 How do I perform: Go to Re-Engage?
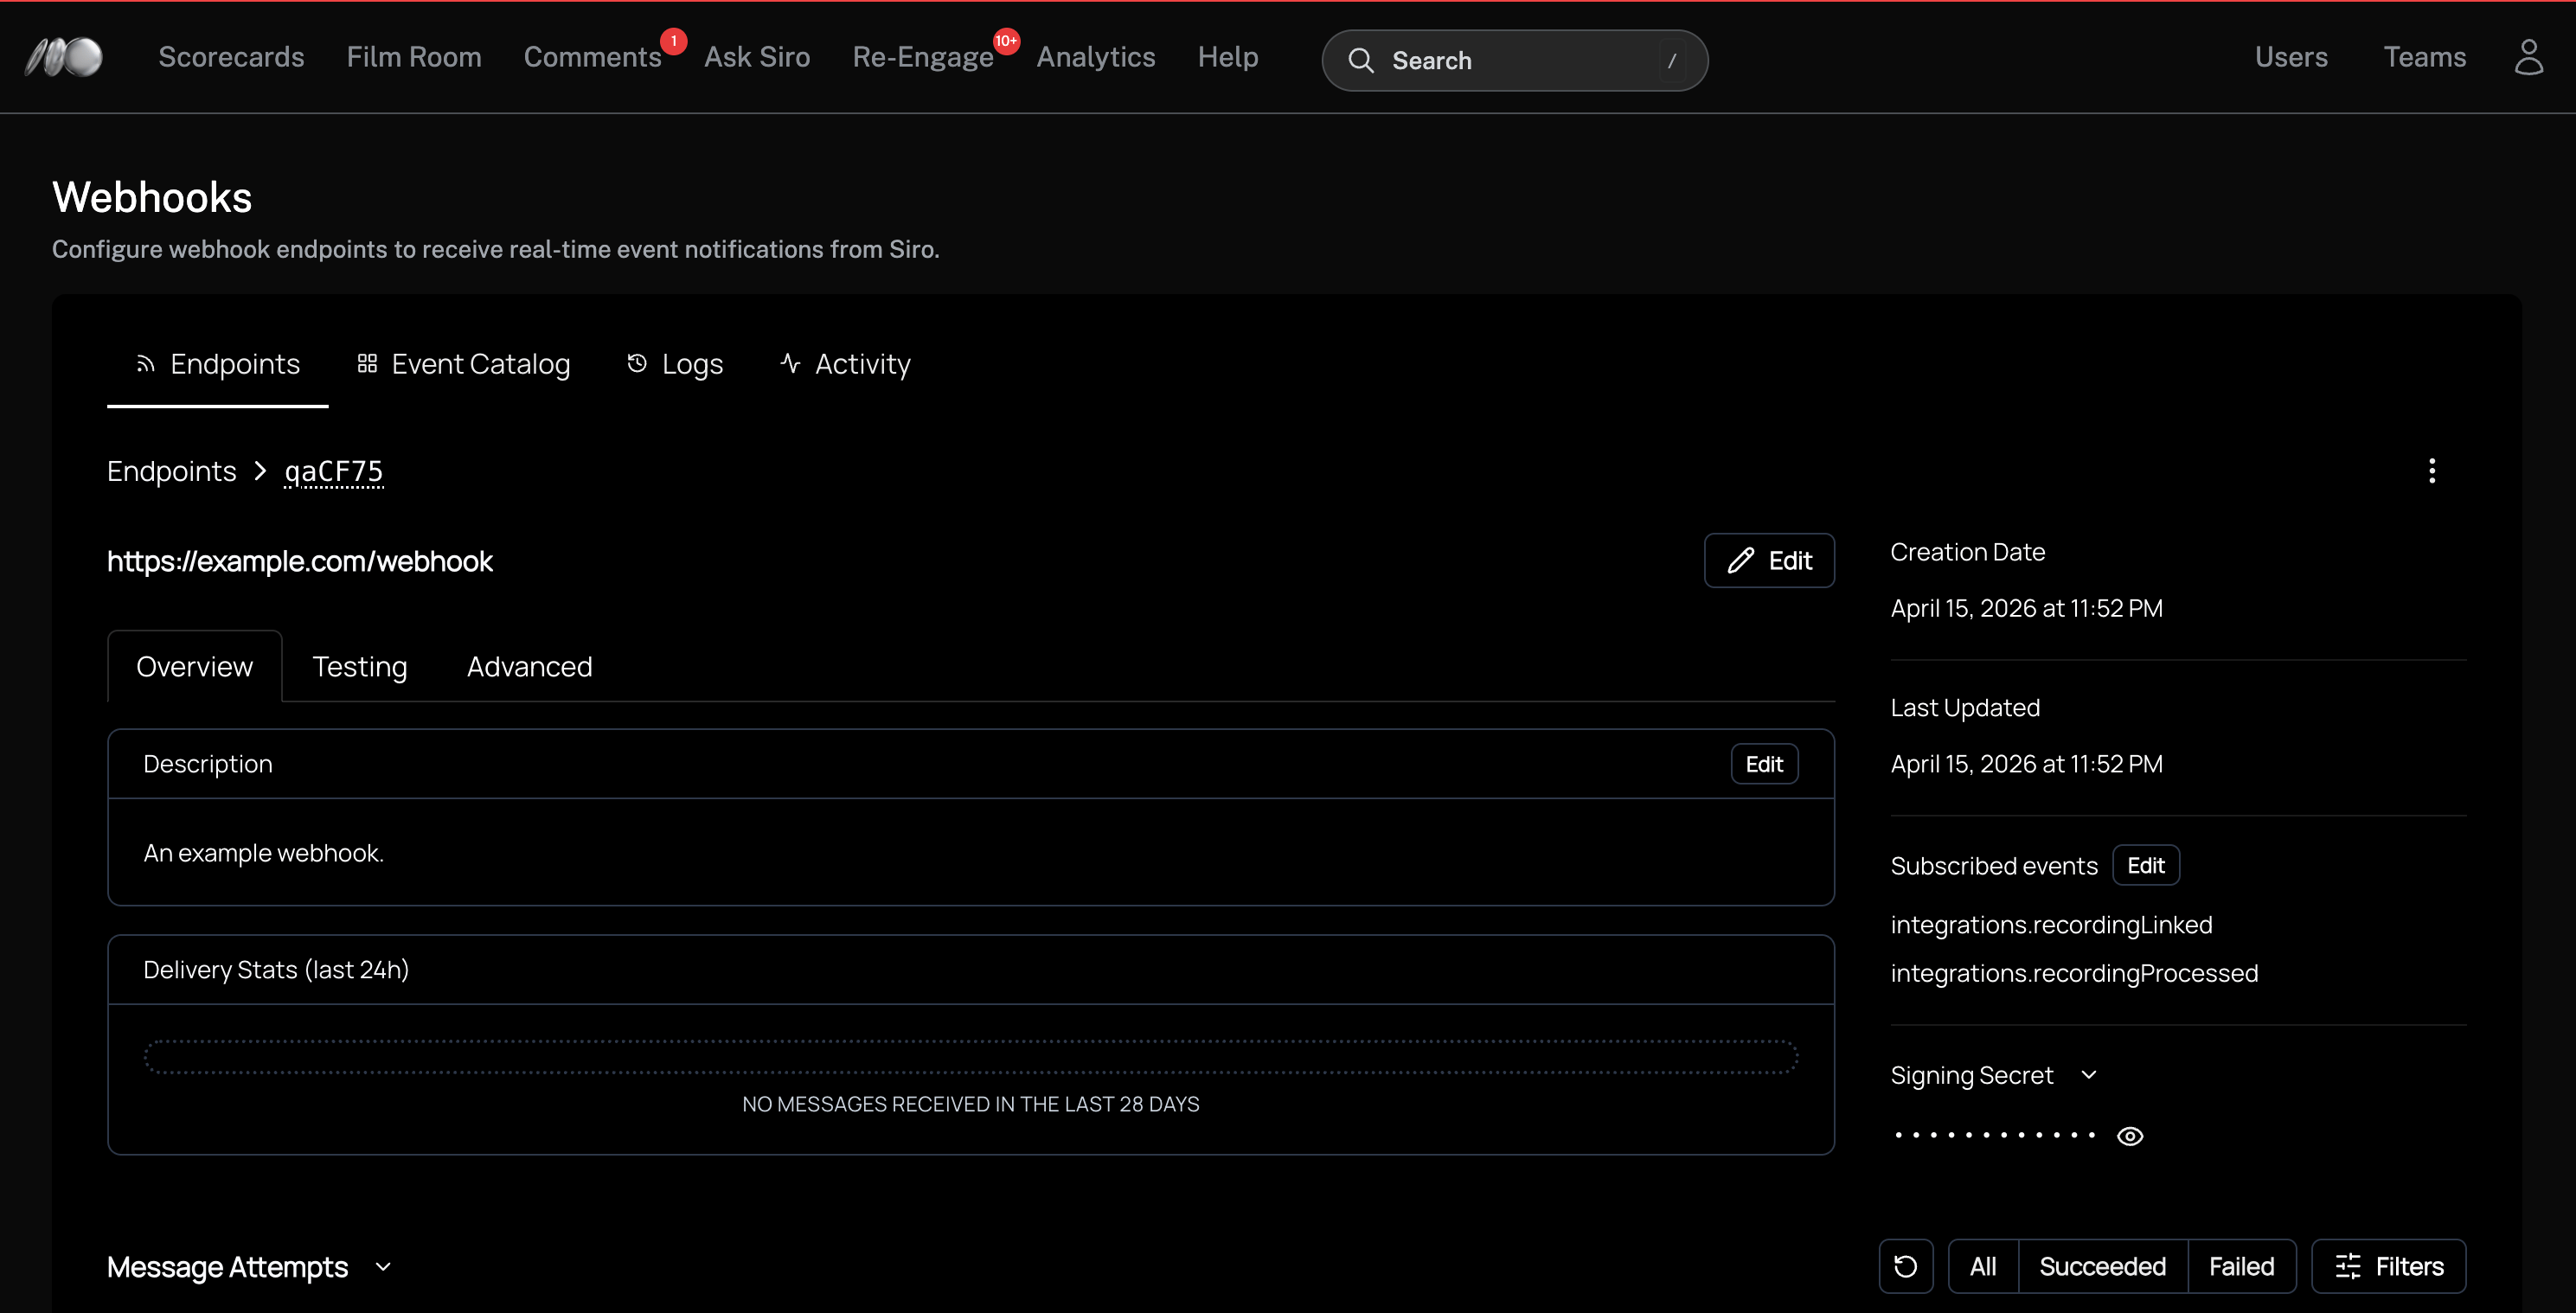click(923, 57)
